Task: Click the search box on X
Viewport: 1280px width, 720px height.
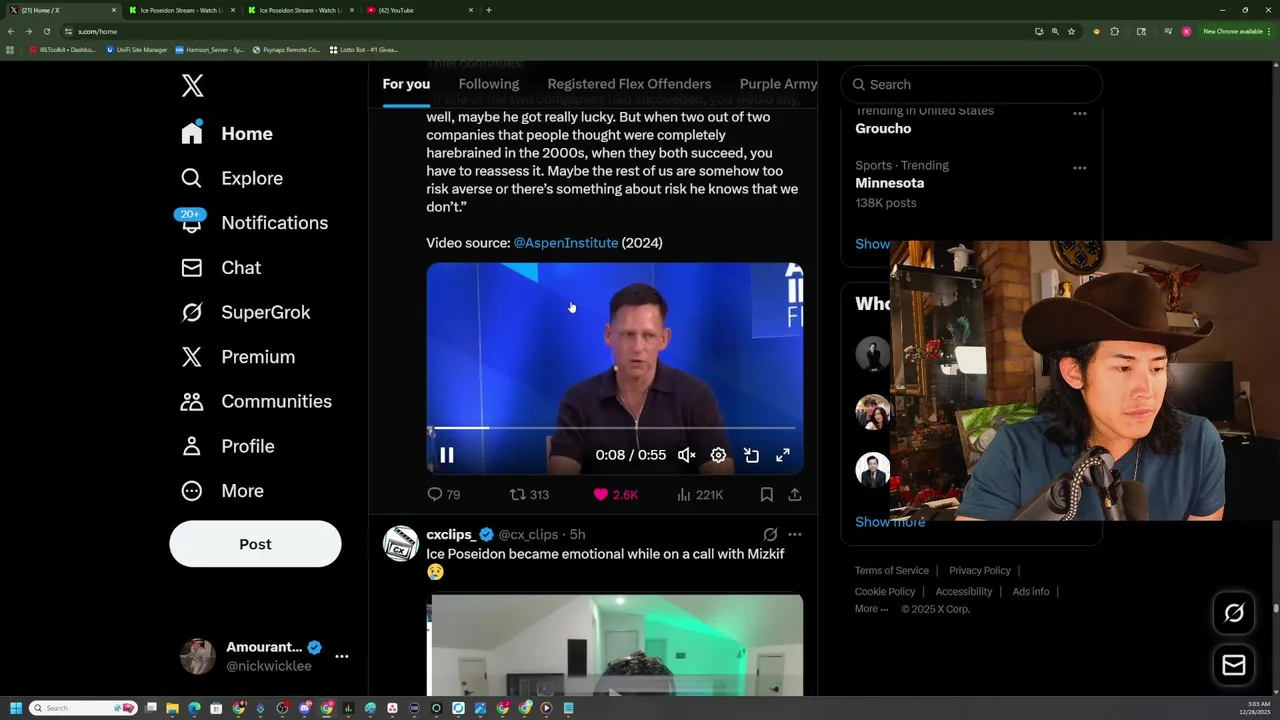Action: pyautogui.click(x=971, y=84)
